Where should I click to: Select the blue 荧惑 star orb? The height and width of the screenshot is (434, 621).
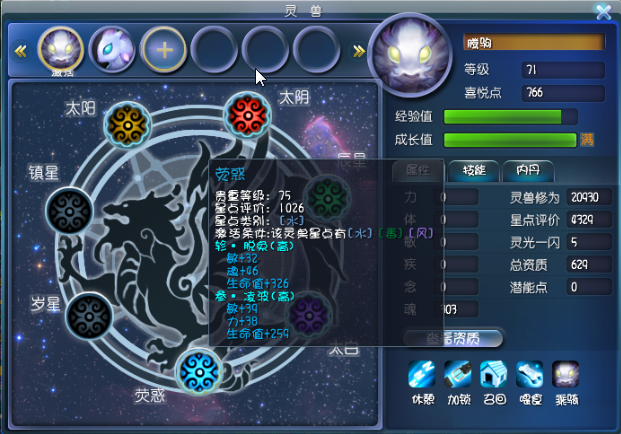point(199,372)
